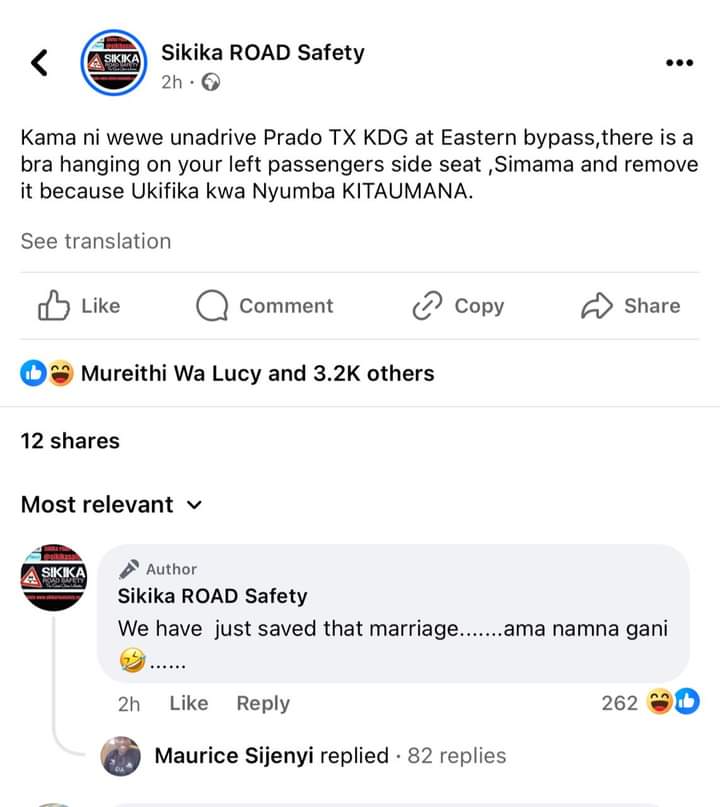Image resolution: width=720 pixels, height=807 pixels.
Task: Tap Maurice Sijenyi's small profile picture
Action: point(122,756)
